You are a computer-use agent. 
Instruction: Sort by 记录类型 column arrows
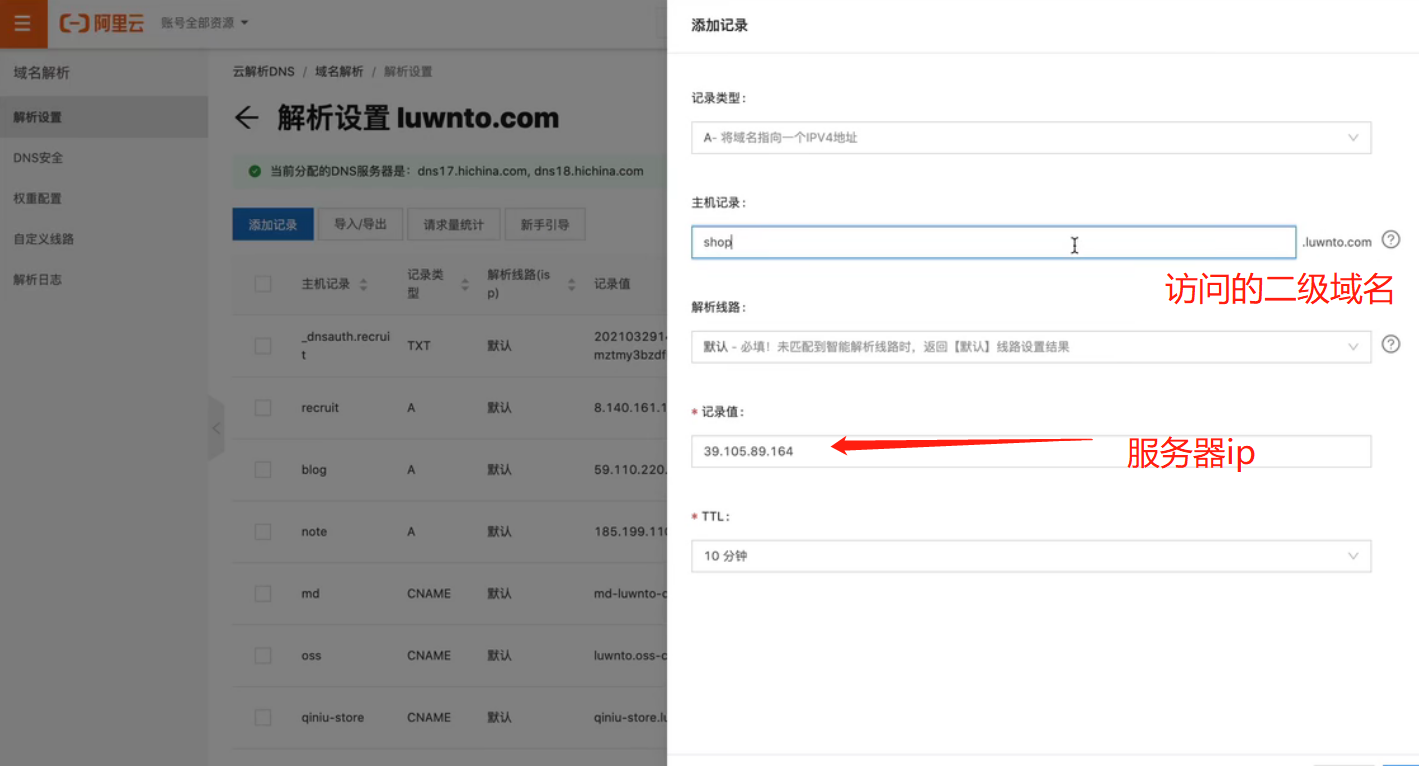(x=465, y=285)
